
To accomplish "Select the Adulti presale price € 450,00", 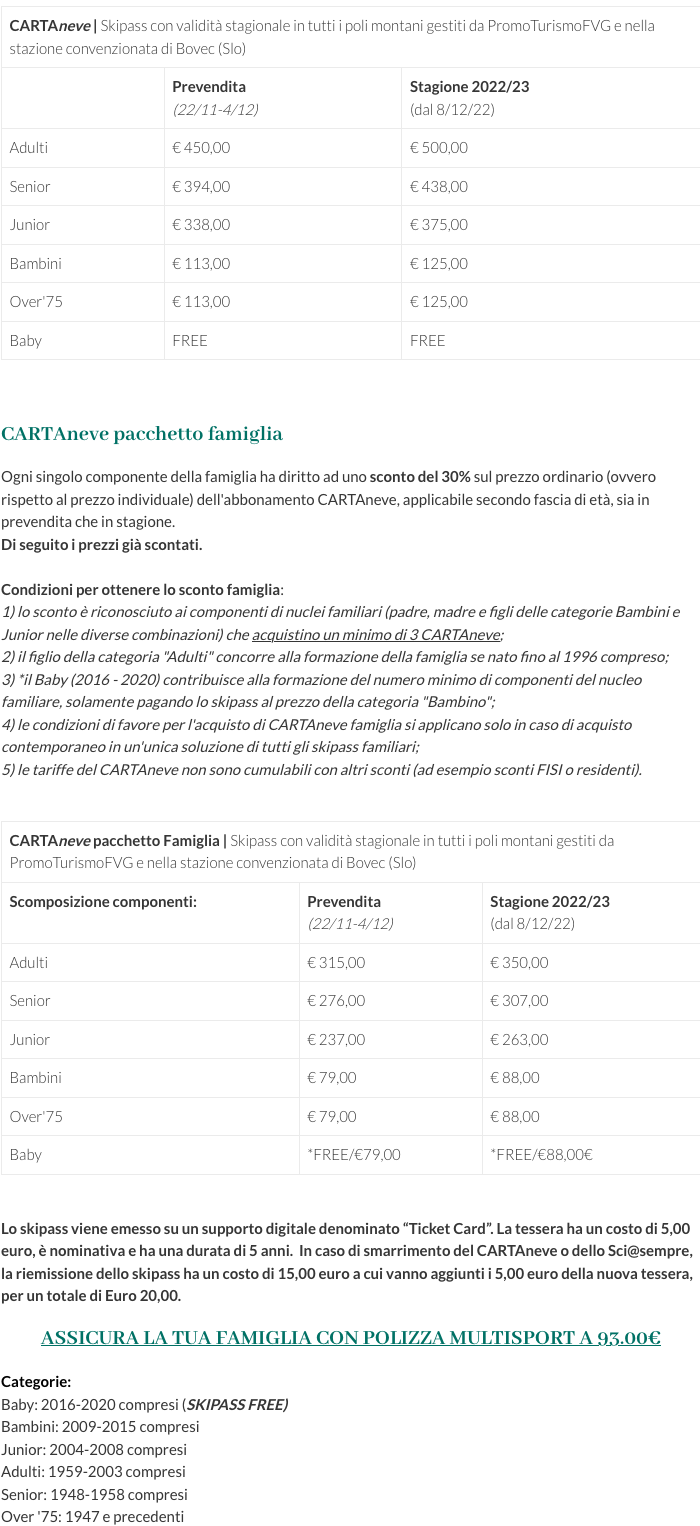I will point(201,148).
